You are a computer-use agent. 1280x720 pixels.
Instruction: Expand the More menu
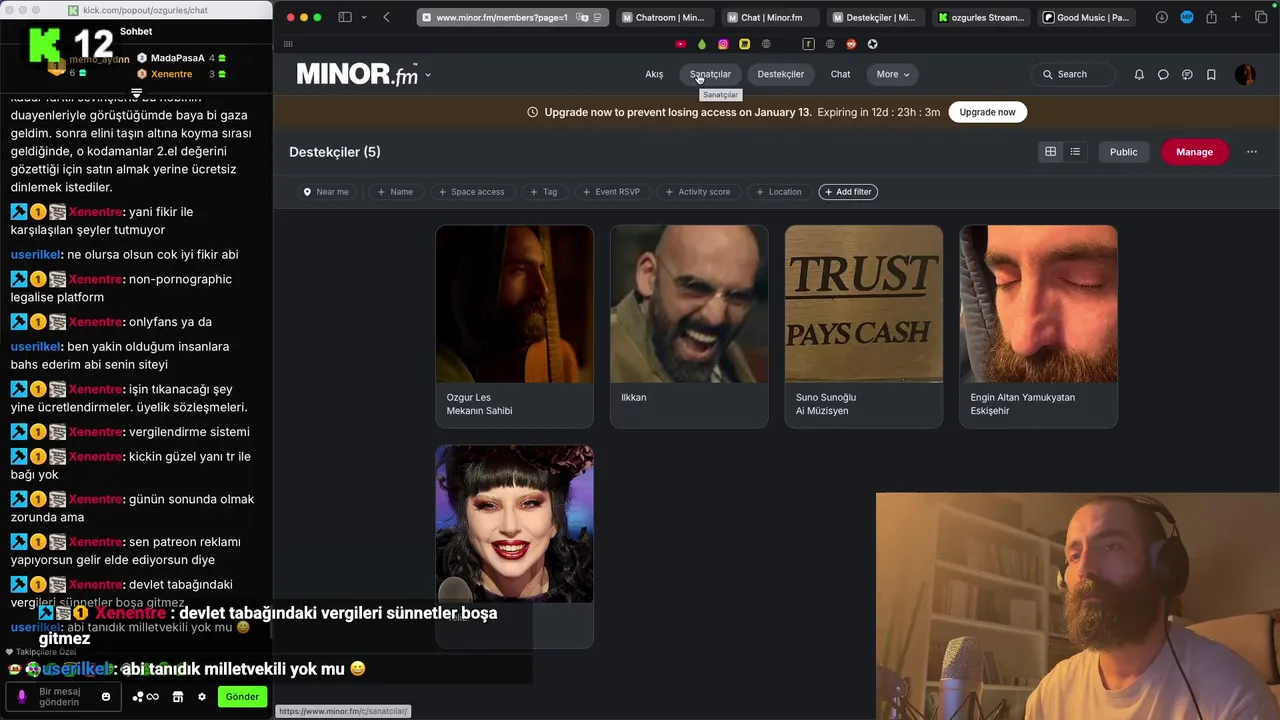(893, 74)
